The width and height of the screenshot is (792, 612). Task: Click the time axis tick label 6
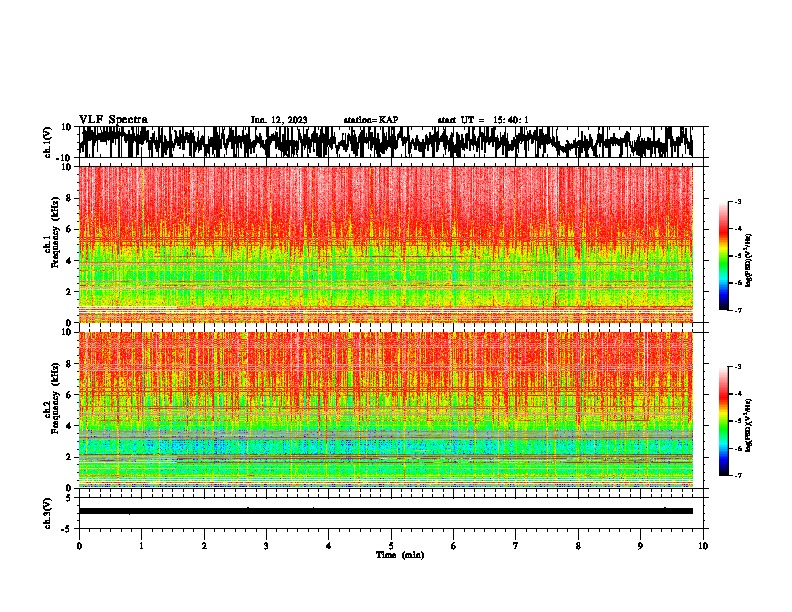(x=454, y=546)
